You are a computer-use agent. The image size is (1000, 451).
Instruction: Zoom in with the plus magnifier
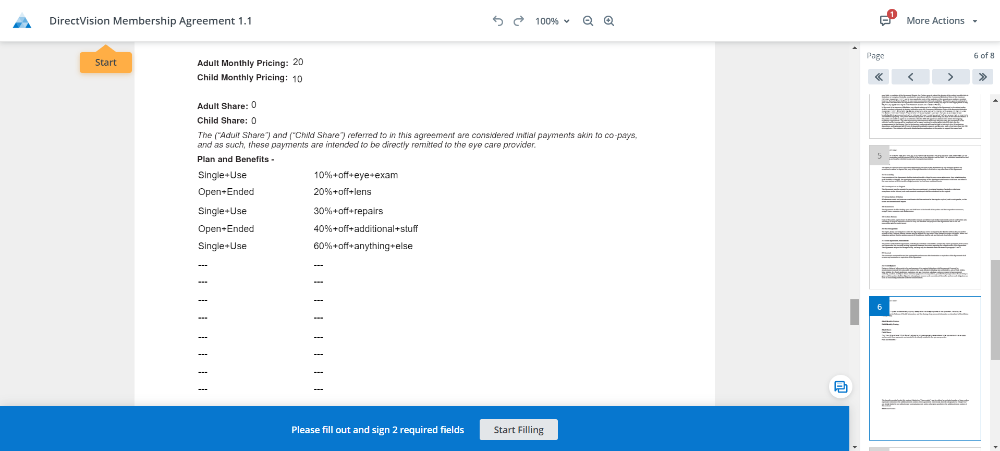coord(608,21)
